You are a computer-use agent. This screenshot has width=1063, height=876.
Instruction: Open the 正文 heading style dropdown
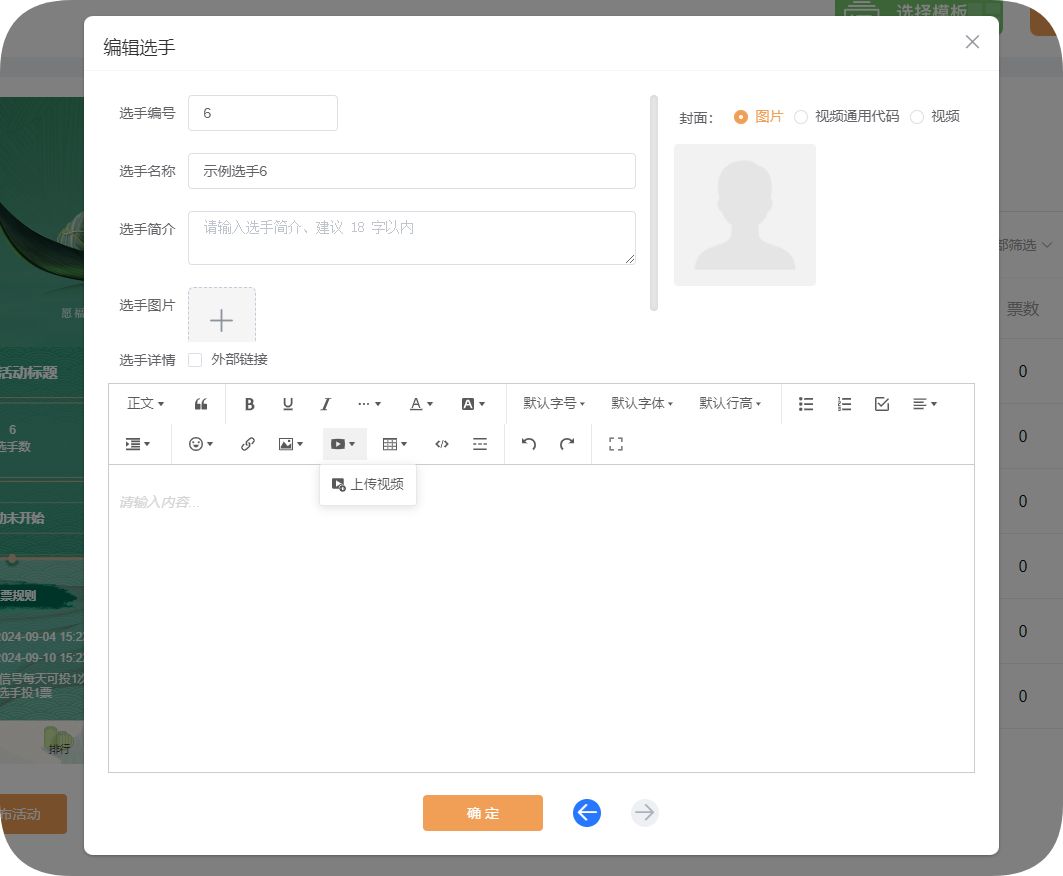click(x=145, y=404)
